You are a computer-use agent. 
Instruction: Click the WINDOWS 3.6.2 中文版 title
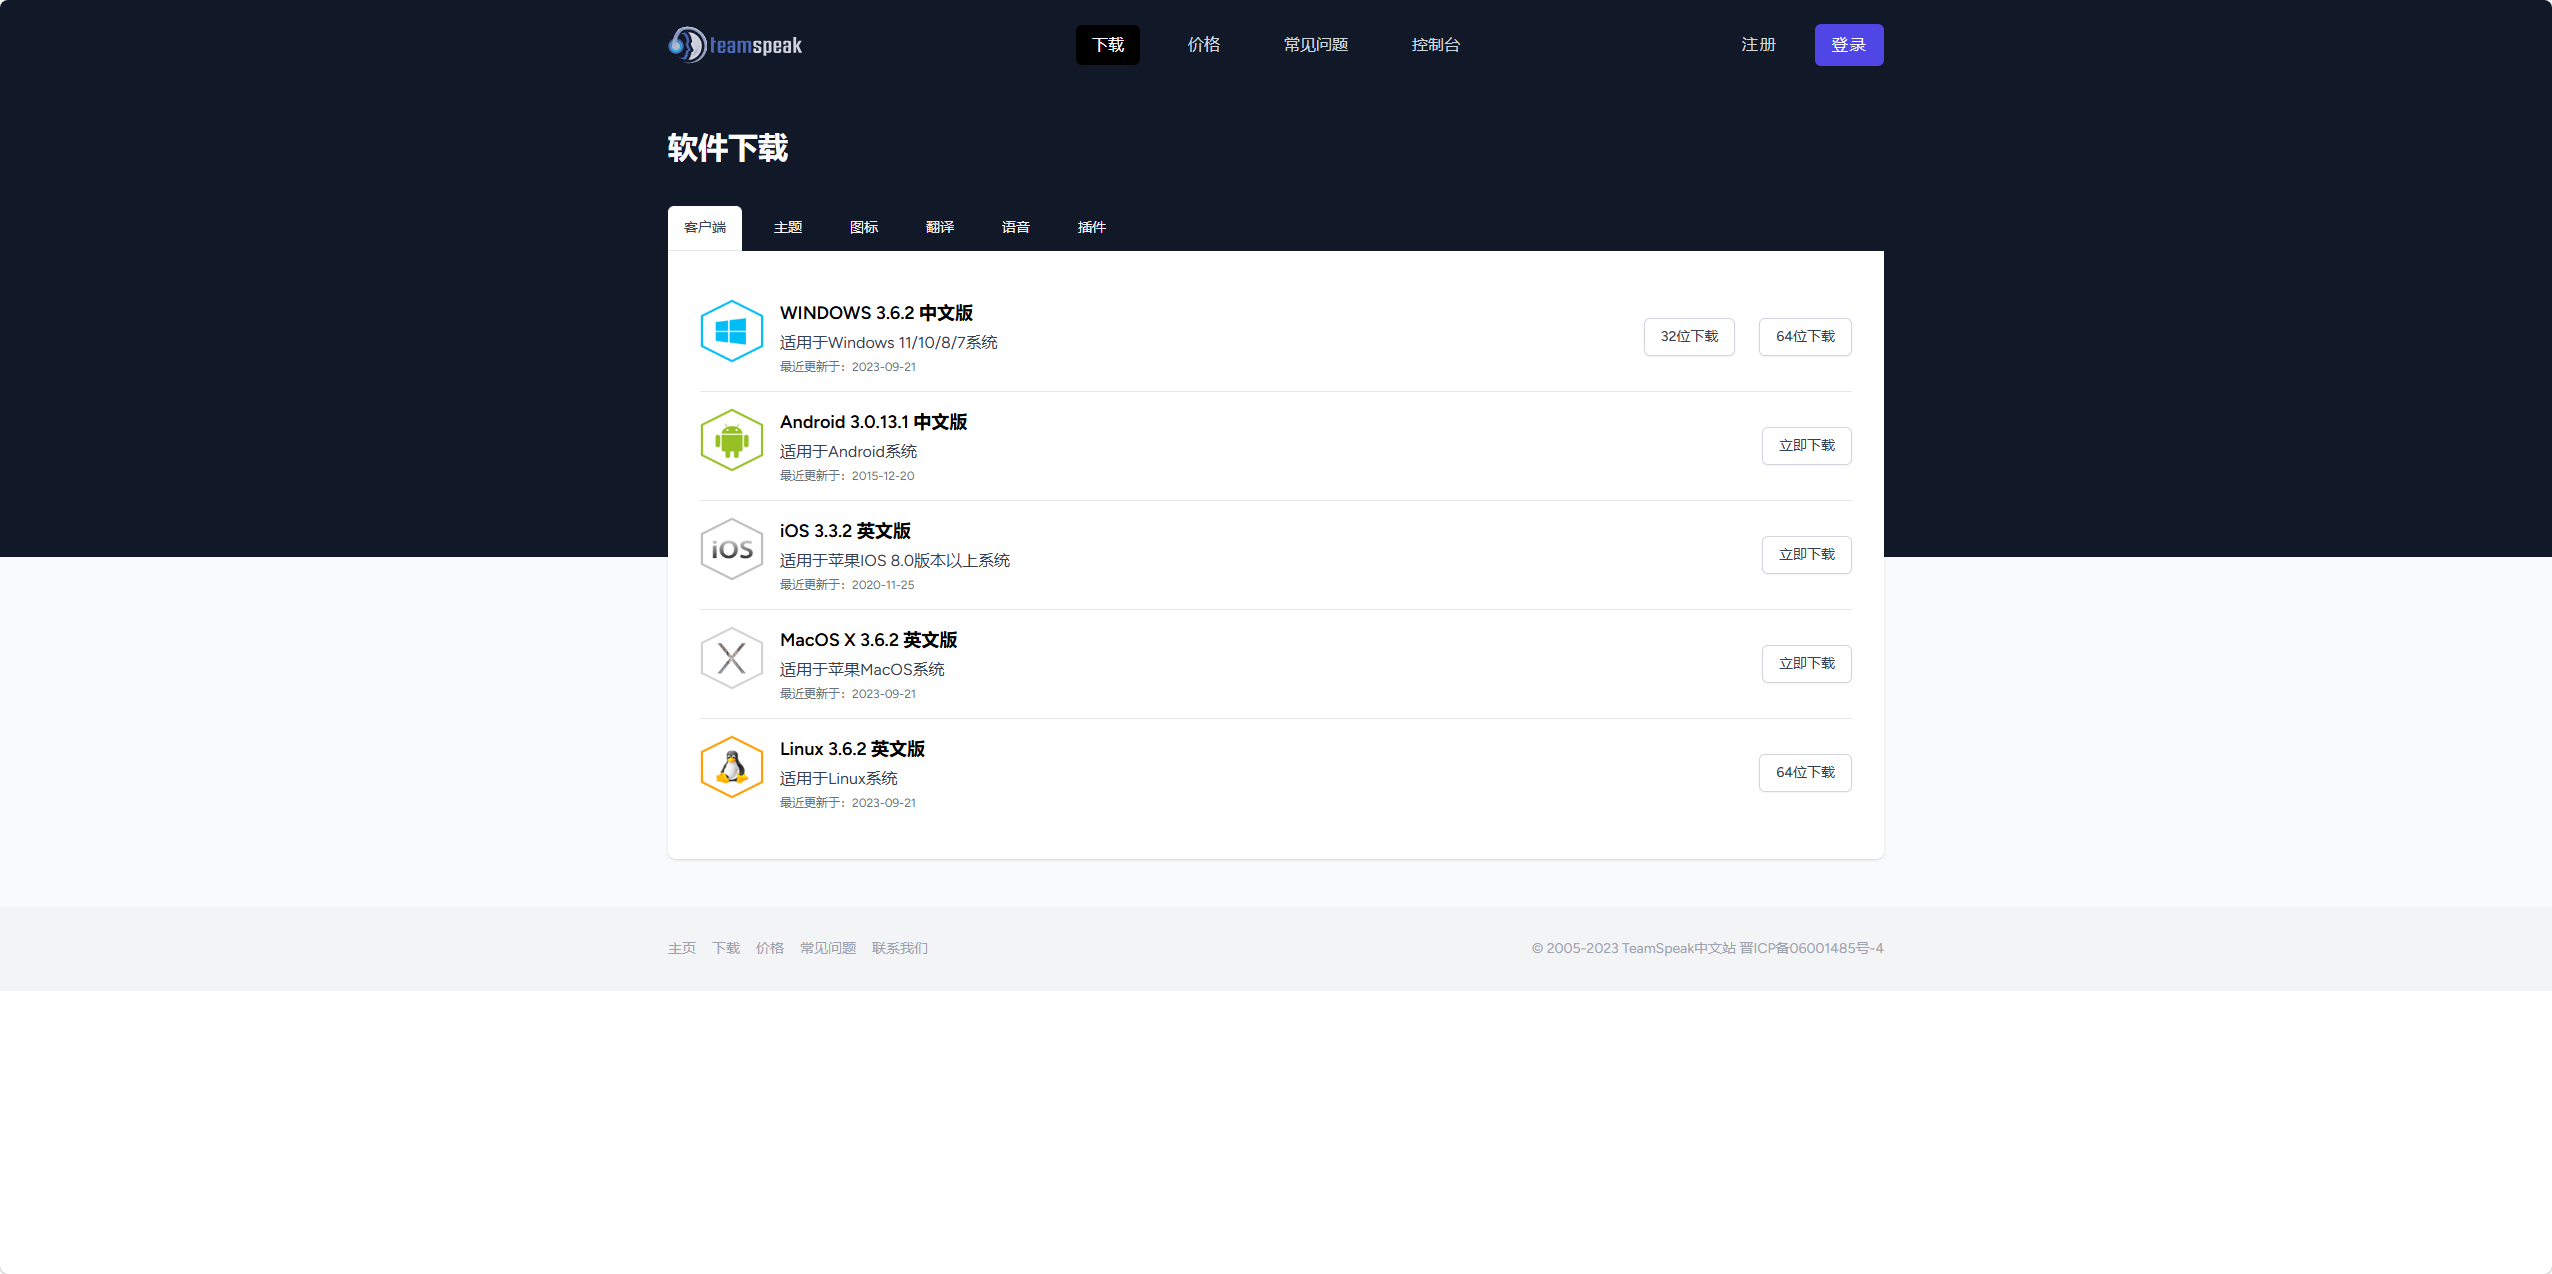pyautogui.click(x=876, y=313)
